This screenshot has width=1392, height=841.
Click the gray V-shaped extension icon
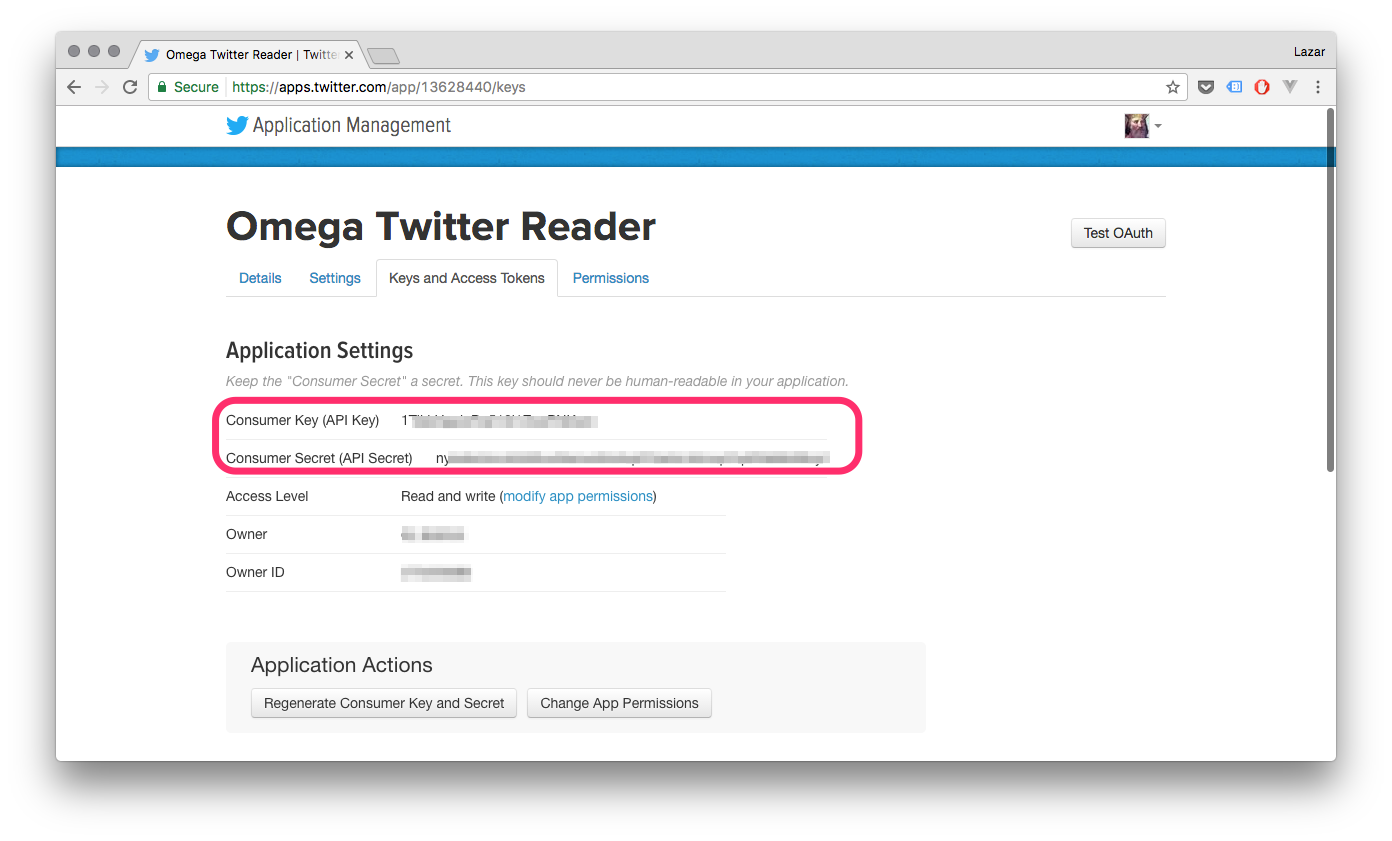coord(1290,87)
